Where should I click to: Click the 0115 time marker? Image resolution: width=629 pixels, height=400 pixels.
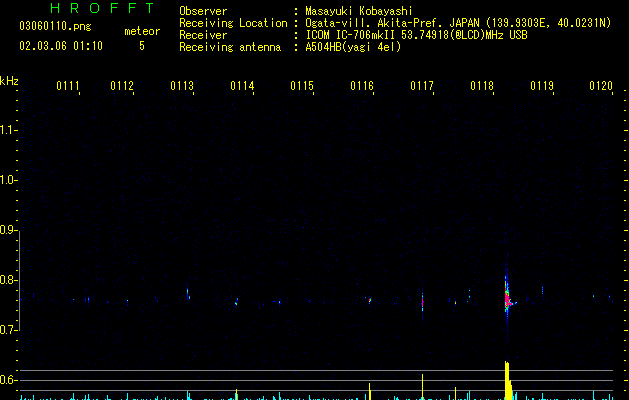(302, 86)
